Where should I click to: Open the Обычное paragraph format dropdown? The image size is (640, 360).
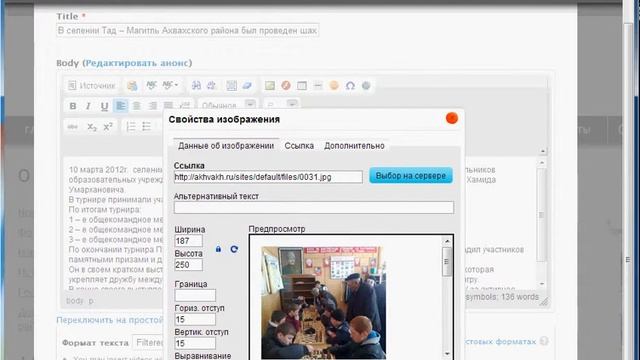pos(228,106)
